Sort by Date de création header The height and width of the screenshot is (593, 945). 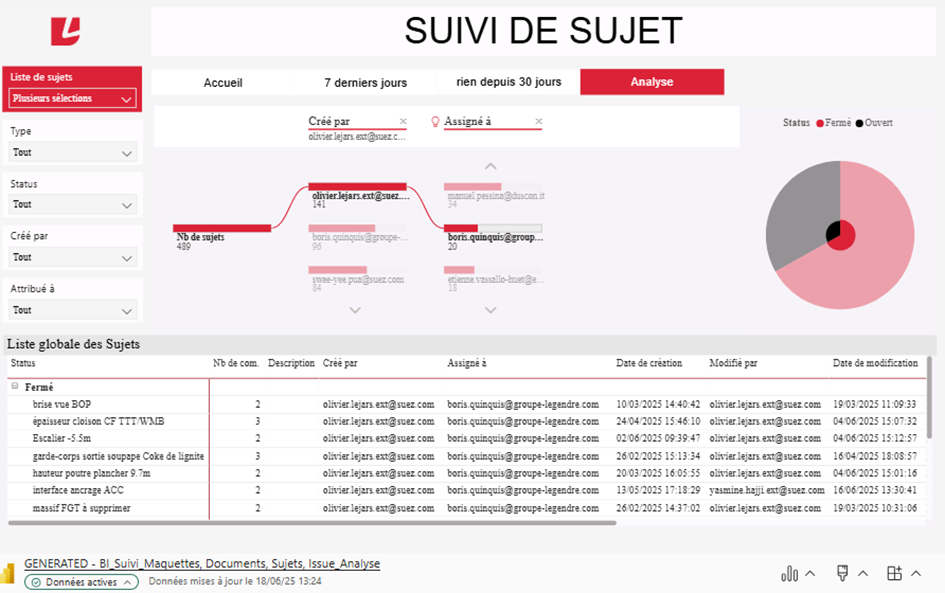649,363
